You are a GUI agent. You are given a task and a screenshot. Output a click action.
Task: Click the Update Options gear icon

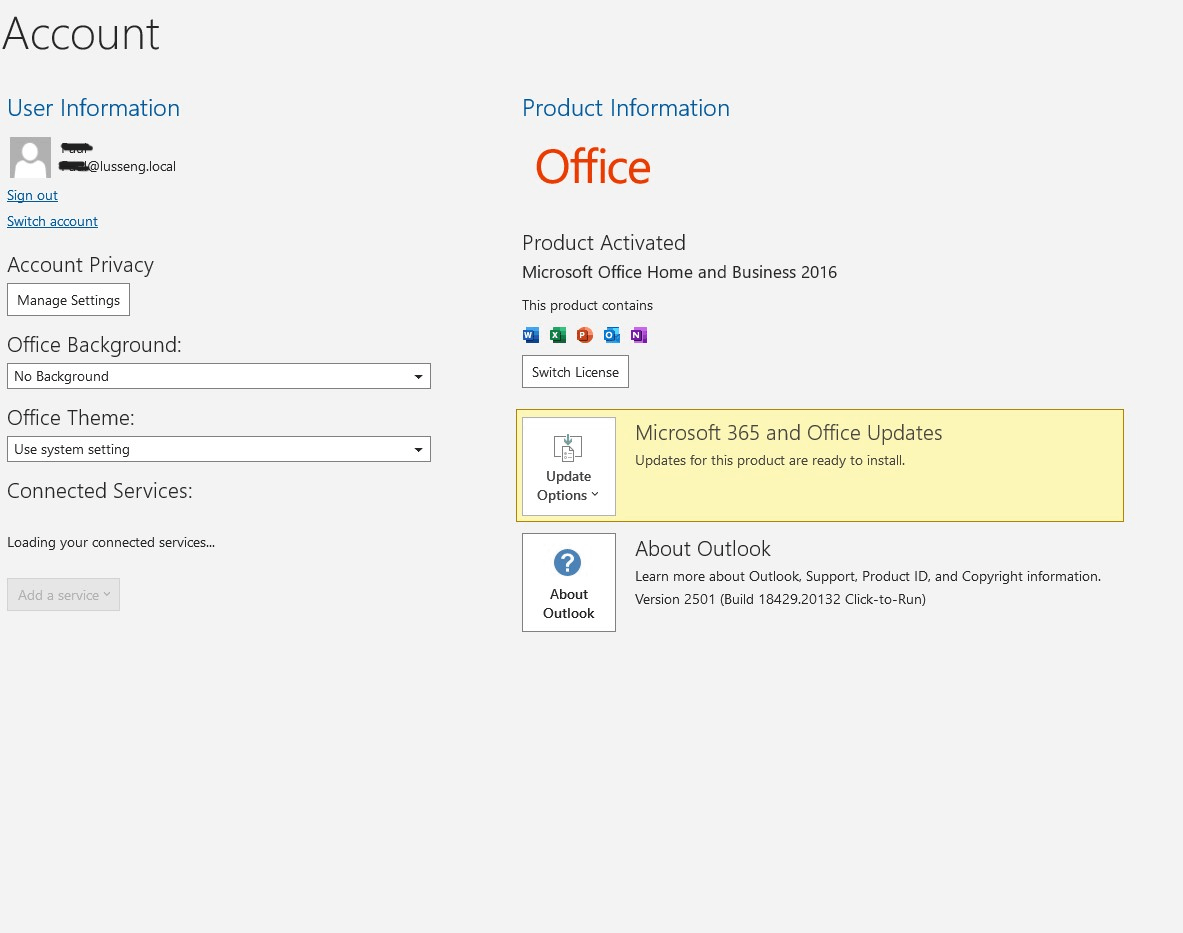(x=568, y=447)
